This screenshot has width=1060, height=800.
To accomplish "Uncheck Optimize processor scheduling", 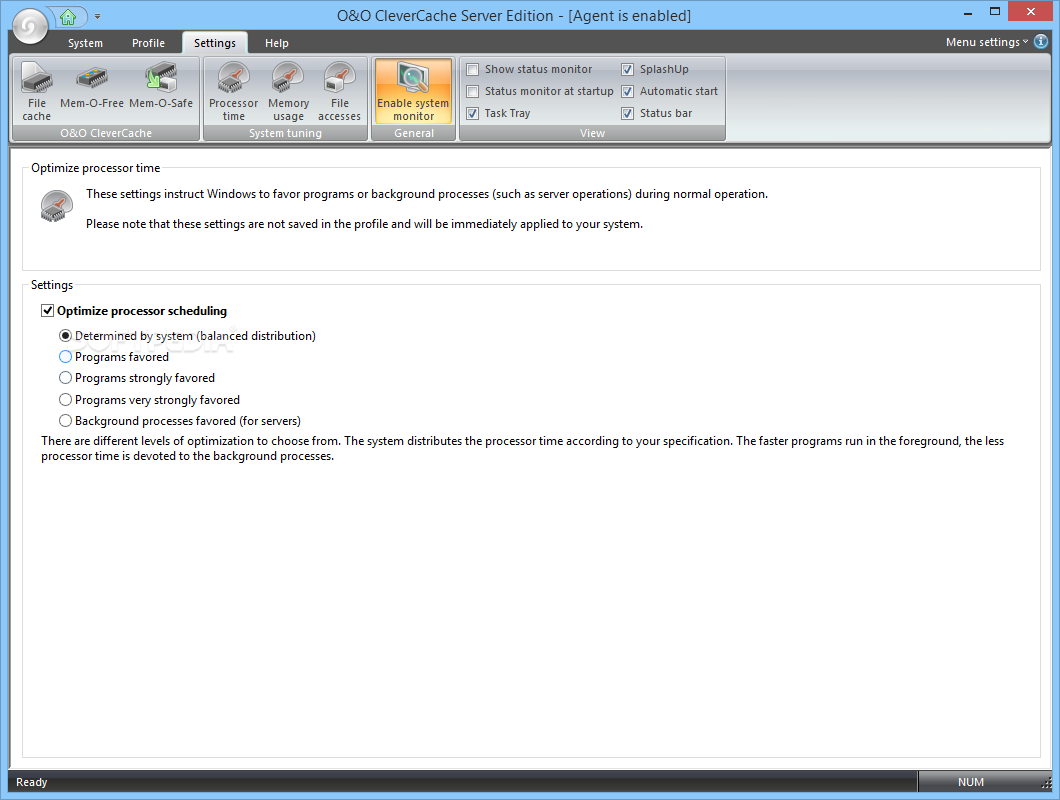I will coord(47,310).
